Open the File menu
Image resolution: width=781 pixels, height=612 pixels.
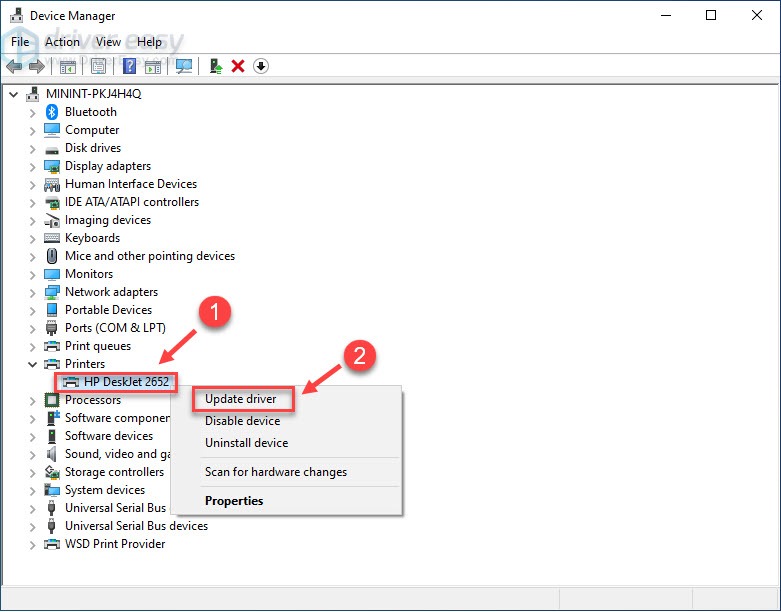click(20, 42)
